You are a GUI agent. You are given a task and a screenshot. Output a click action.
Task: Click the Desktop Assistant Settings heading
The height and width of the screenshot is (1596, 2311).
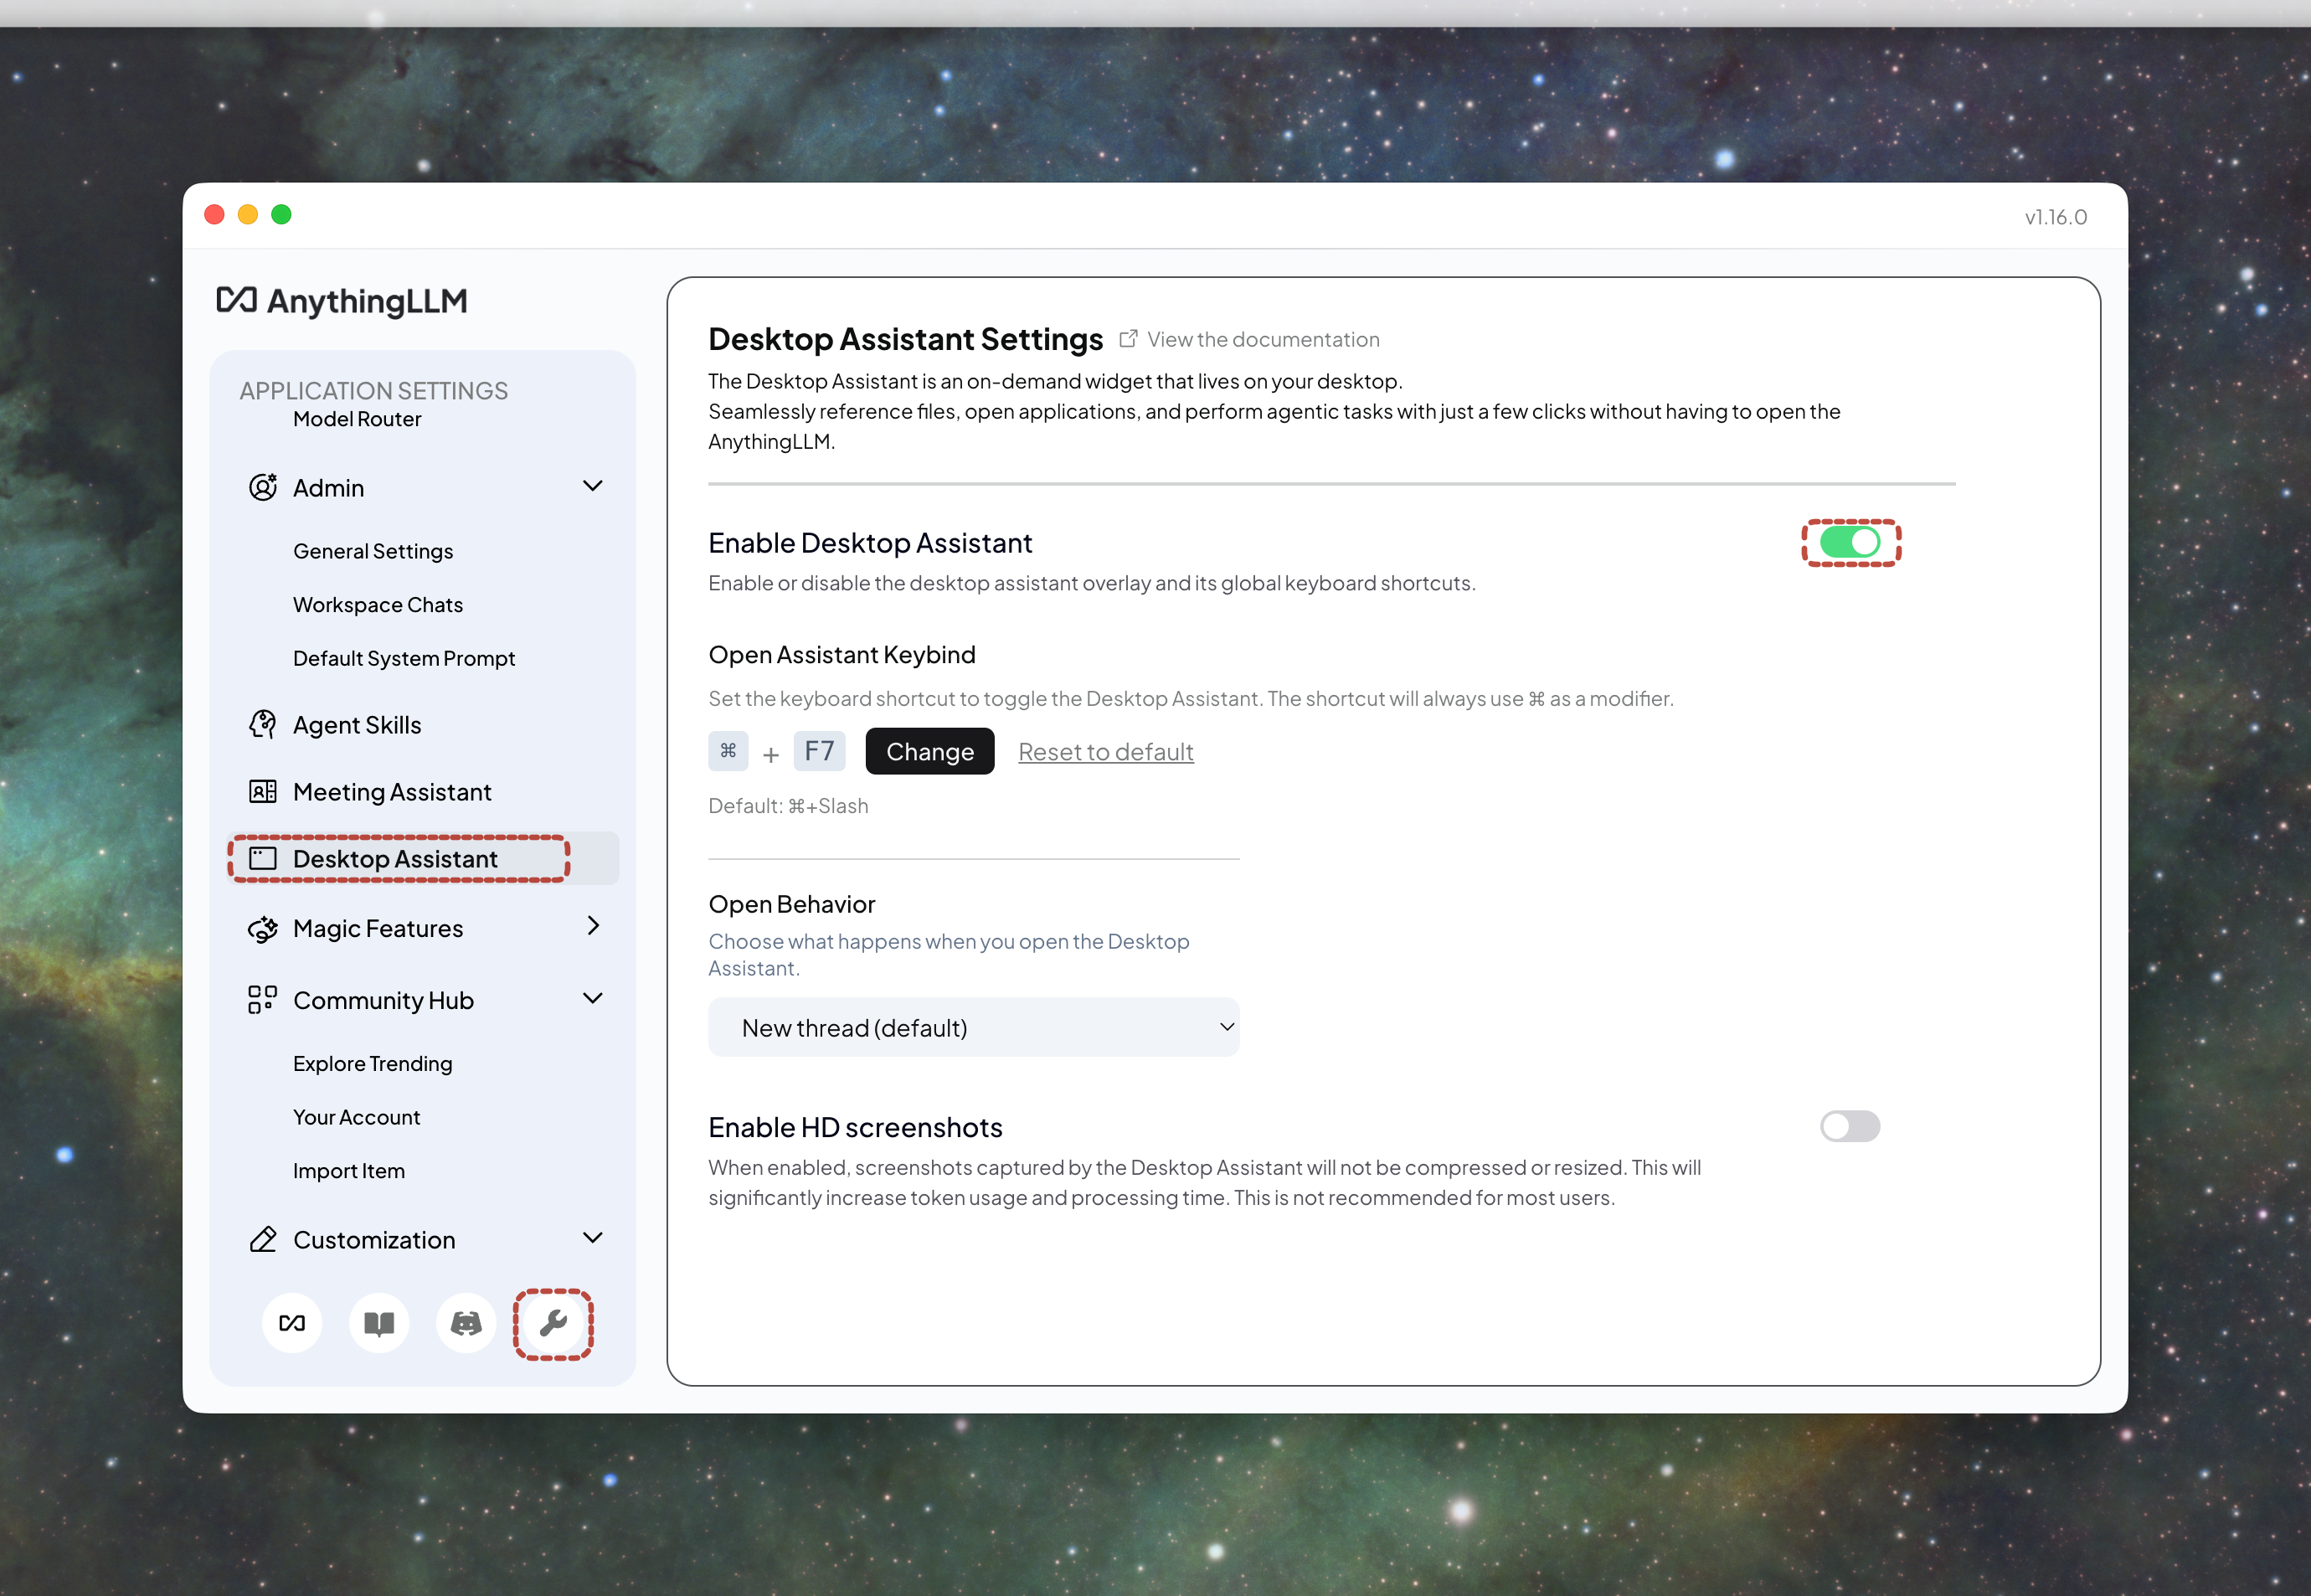(905, 339)
